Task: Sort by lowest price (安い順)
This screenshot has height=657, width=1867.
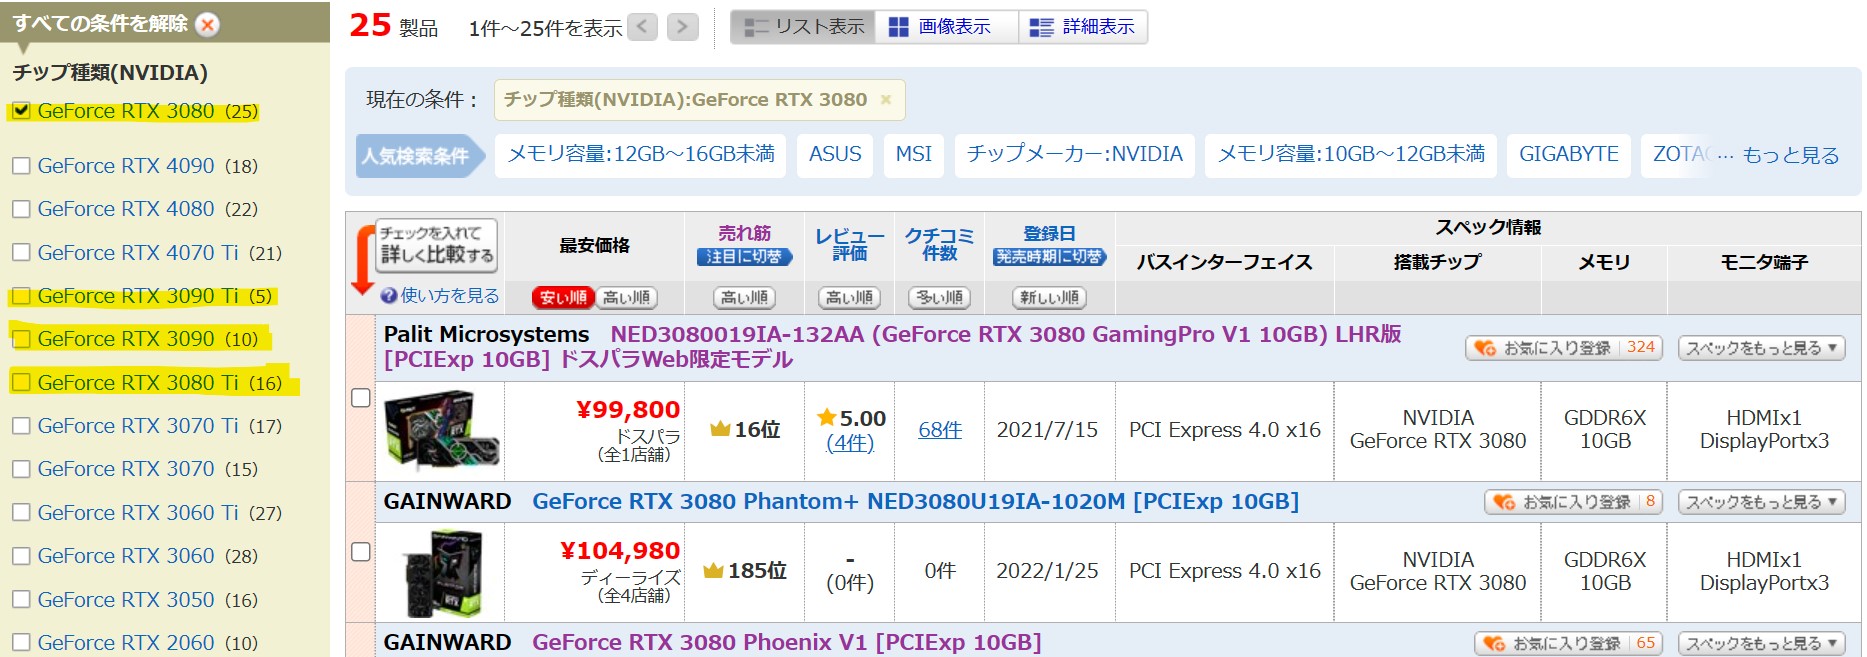Action: tap(563, 297)
